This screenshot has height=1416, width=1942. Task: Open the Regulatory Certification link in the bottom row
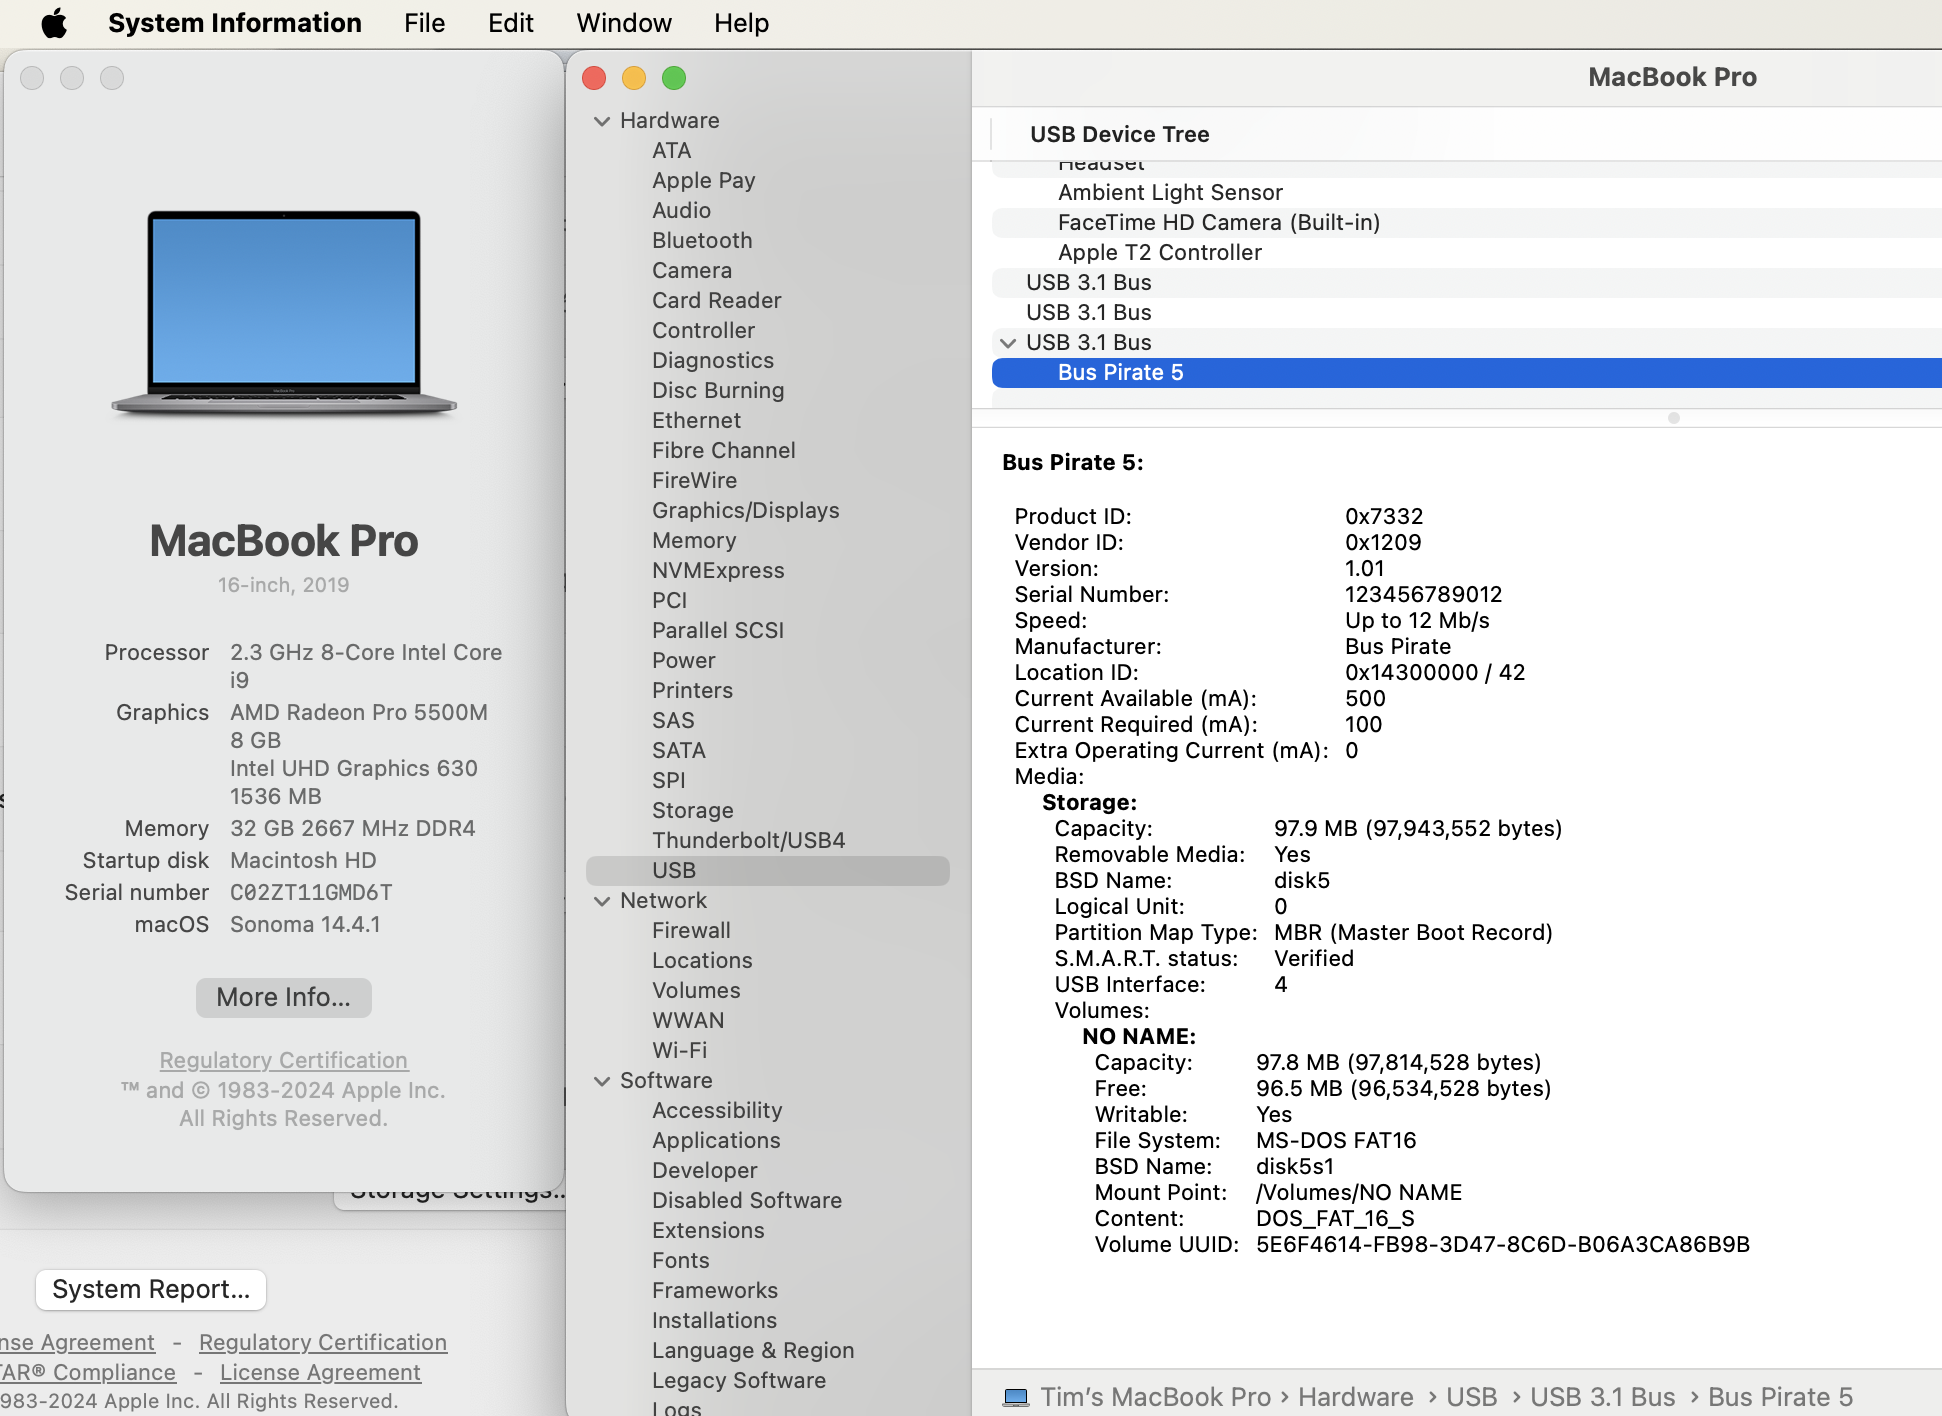[323, 1342]
